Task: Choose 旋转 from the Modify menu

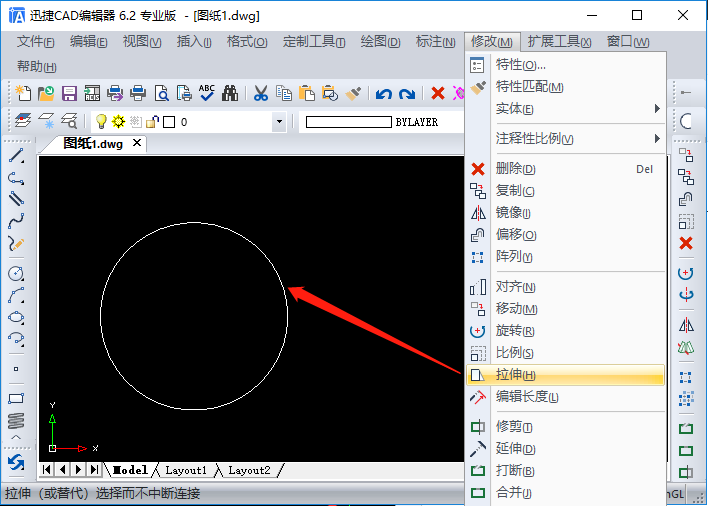Action: click(565, 331)
